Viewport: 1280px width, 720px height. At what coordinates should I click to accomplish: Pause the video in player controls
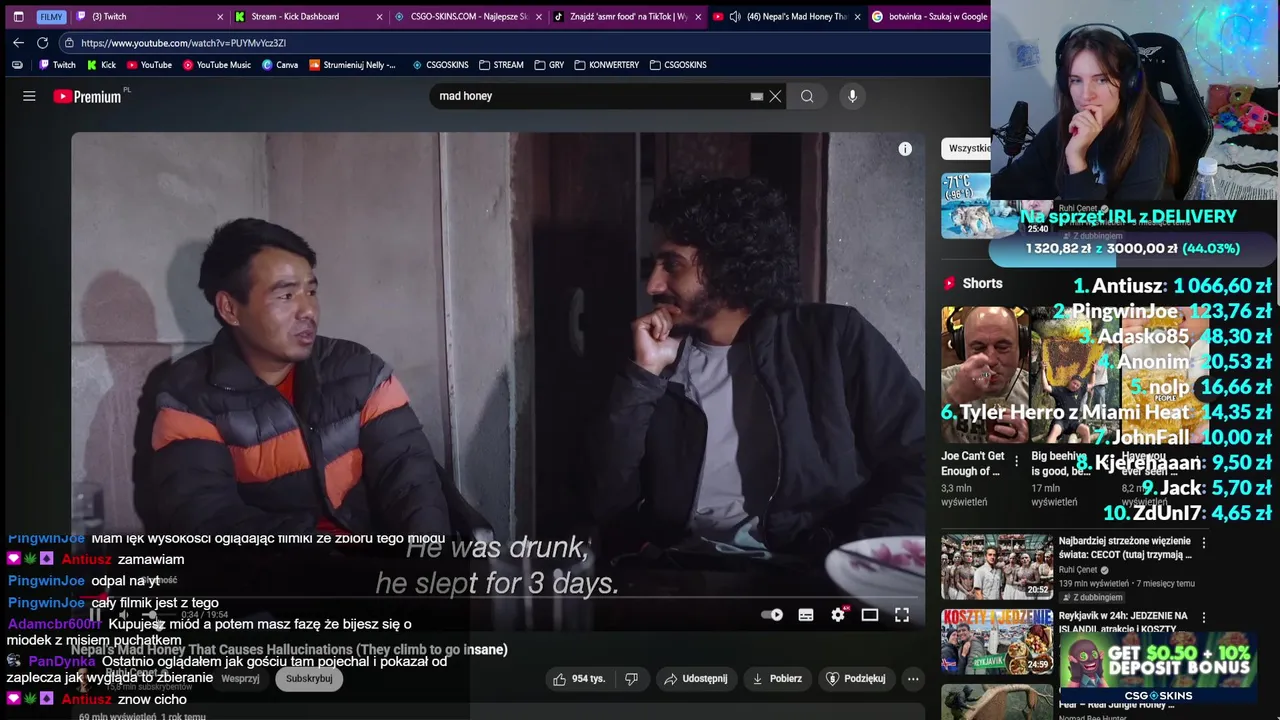coord(94,614)
